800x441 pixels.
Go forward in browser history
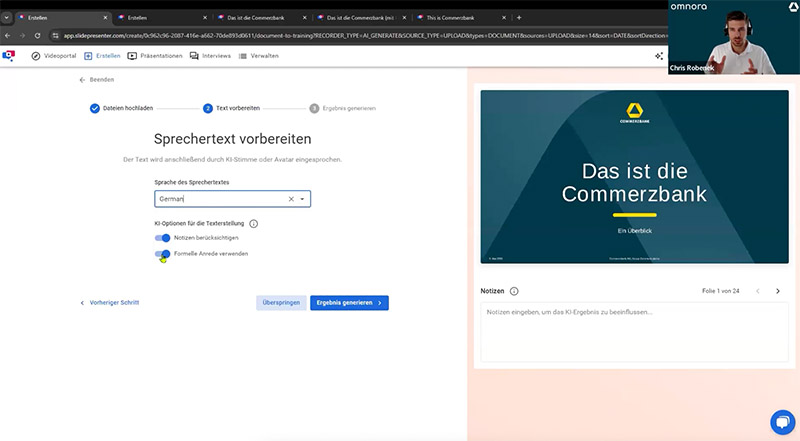[x=22, y=36]
